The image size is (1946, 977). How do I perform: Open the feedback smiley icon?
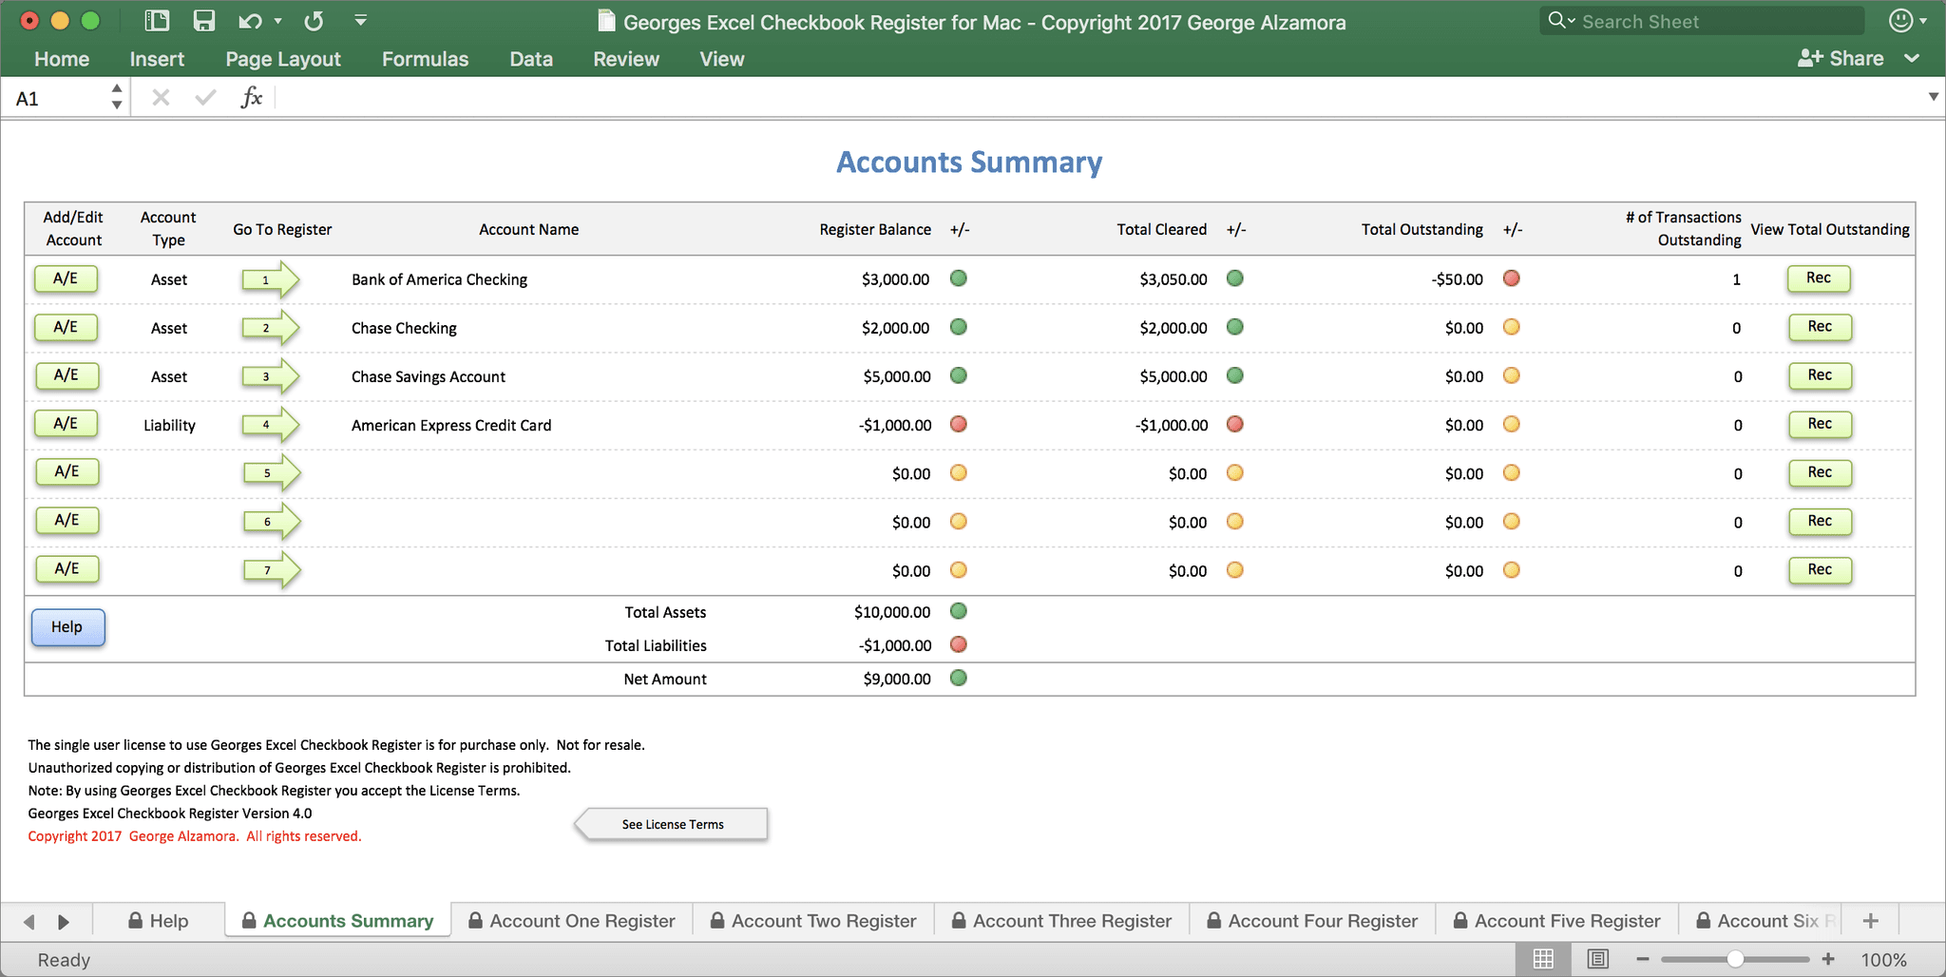pos(1901,20)
